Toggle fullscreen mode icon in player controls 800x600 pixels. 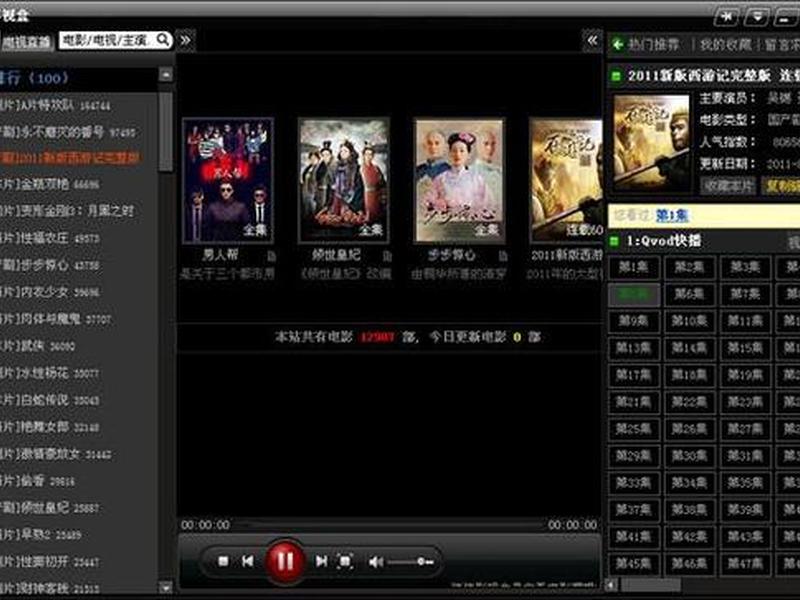345,561
